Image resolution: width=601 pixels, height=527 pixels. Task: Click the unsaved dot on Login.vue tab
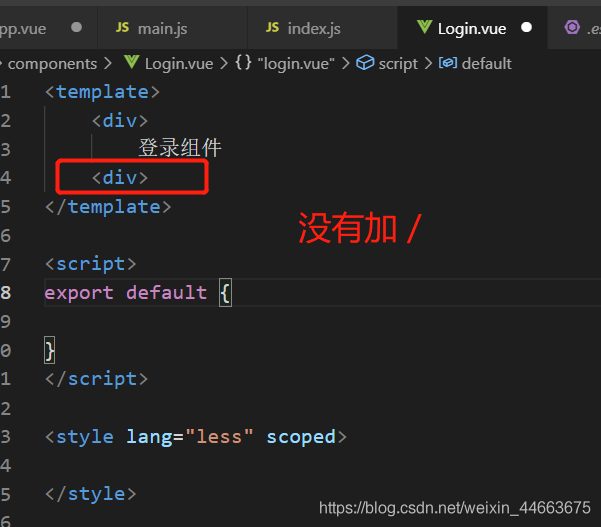[526, 28]
